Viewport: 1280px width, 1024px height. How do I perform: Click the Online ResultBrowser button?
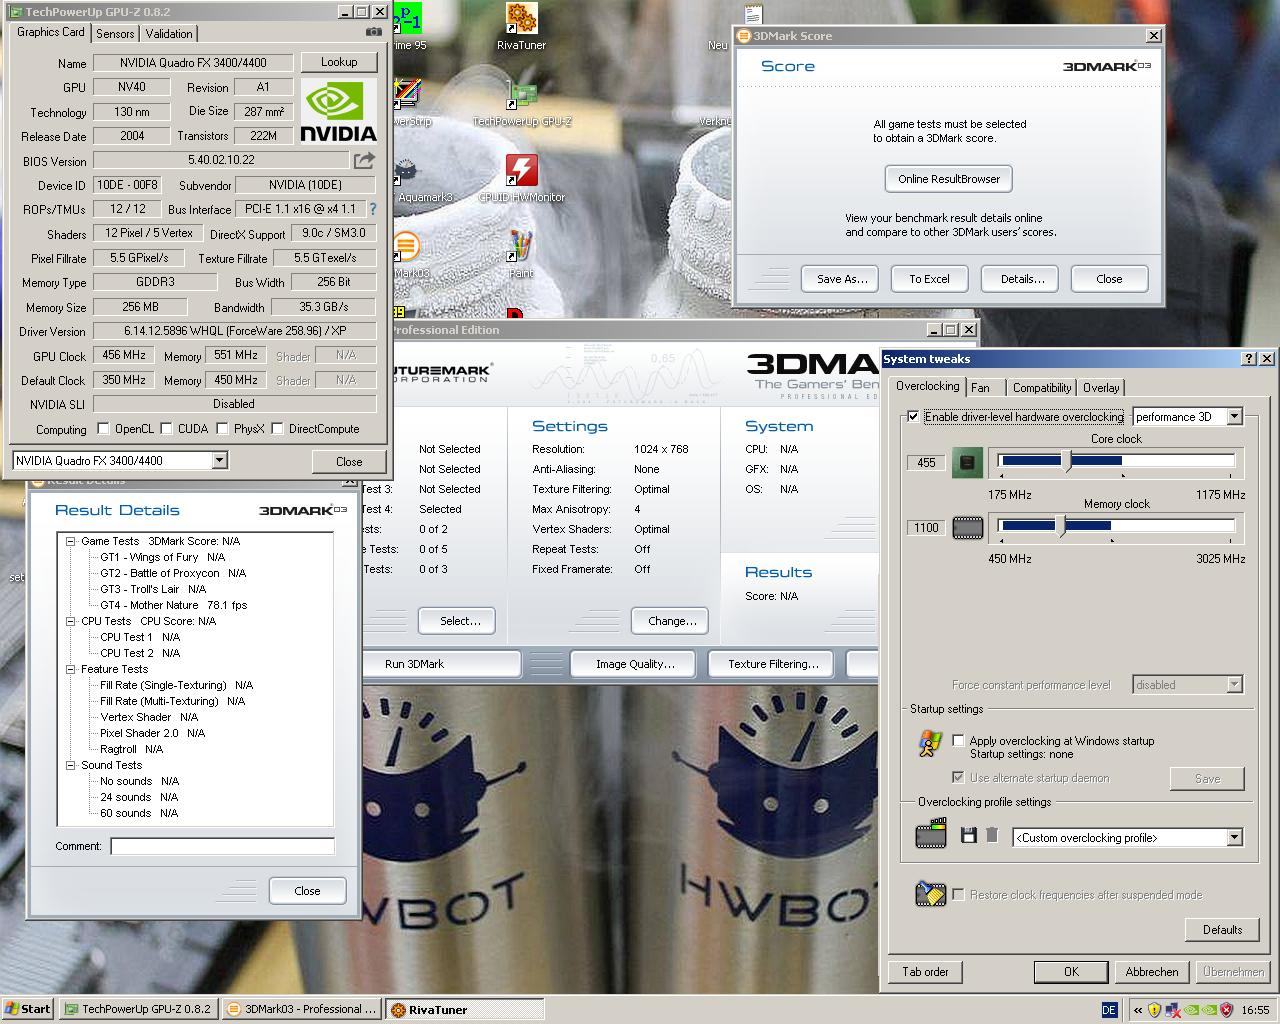949,179
